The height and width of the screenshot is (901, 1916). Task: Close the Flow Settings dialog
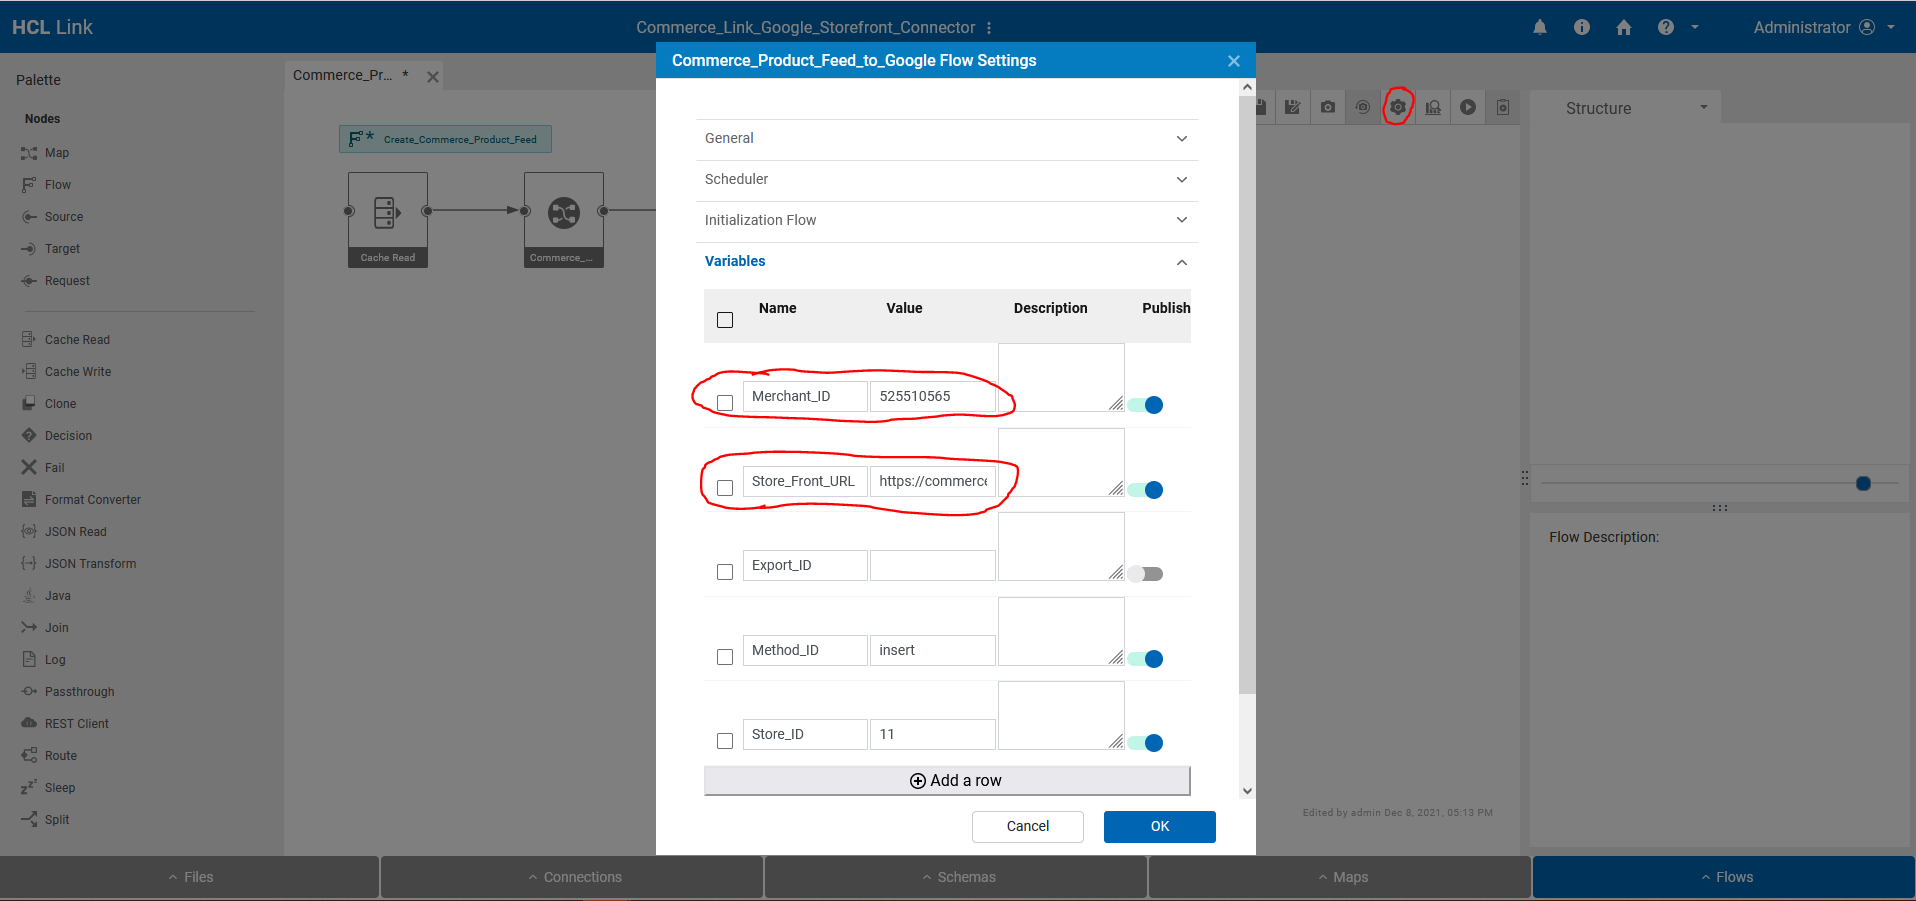[1234, 61]
